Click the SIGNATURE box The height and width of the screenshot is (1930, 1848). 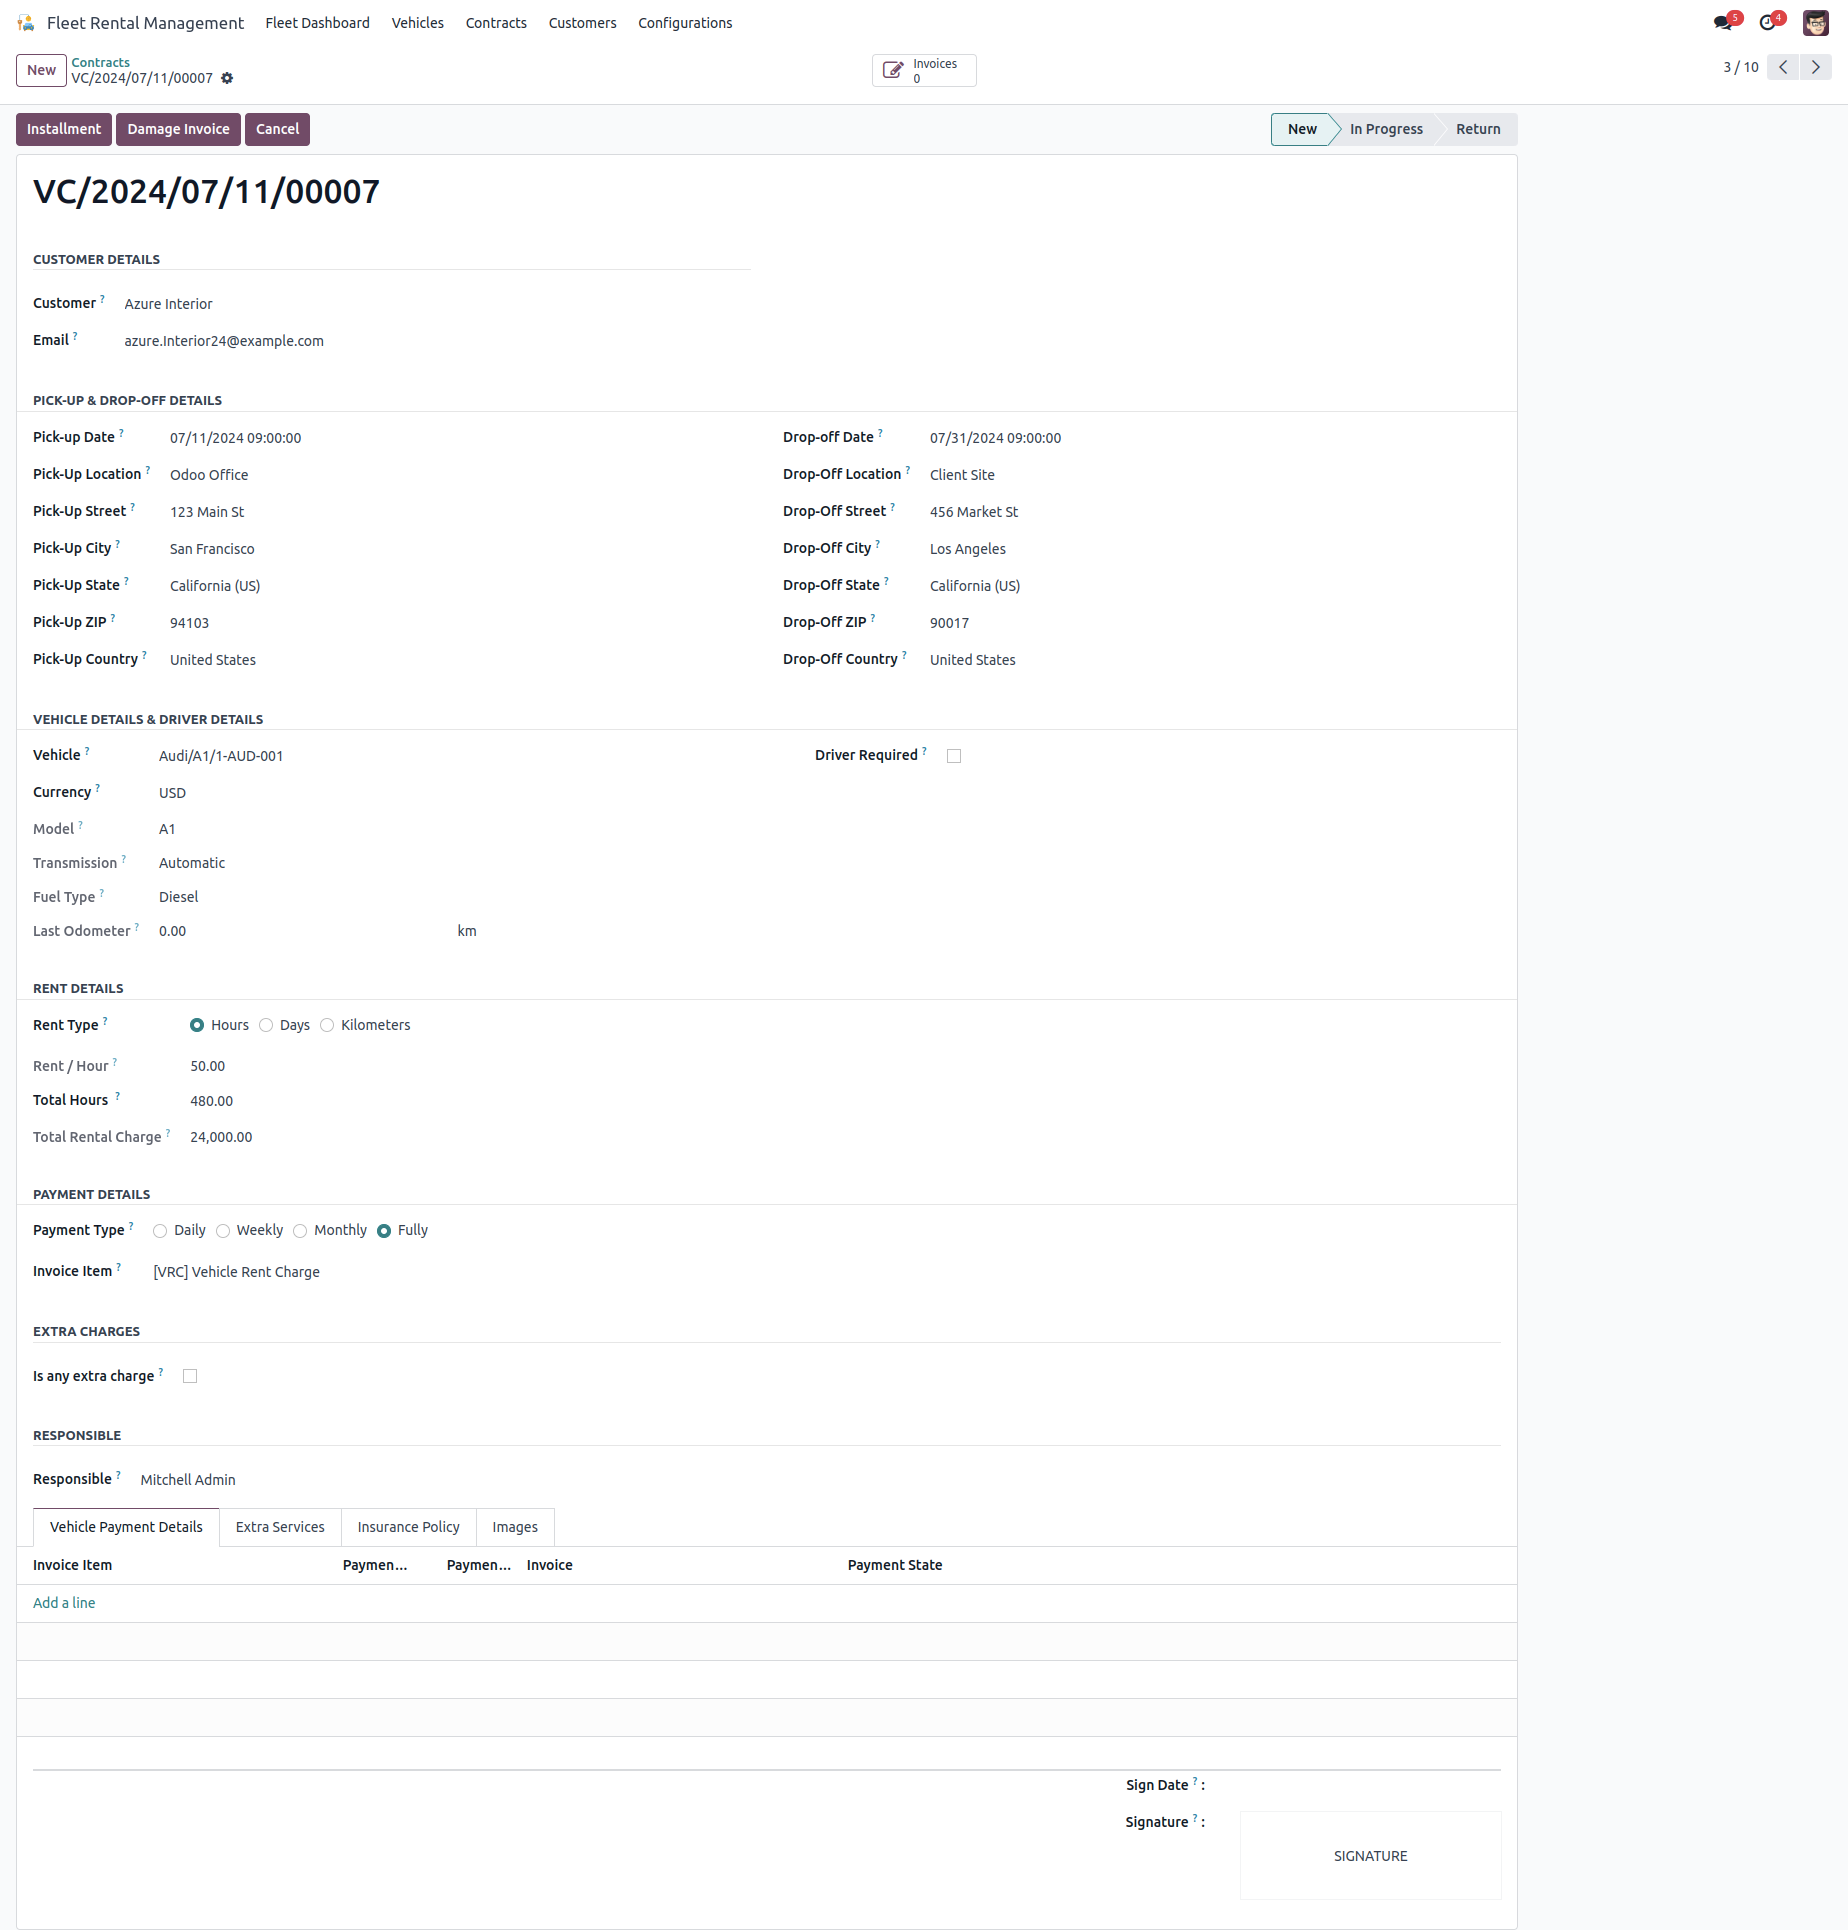1370,1856
